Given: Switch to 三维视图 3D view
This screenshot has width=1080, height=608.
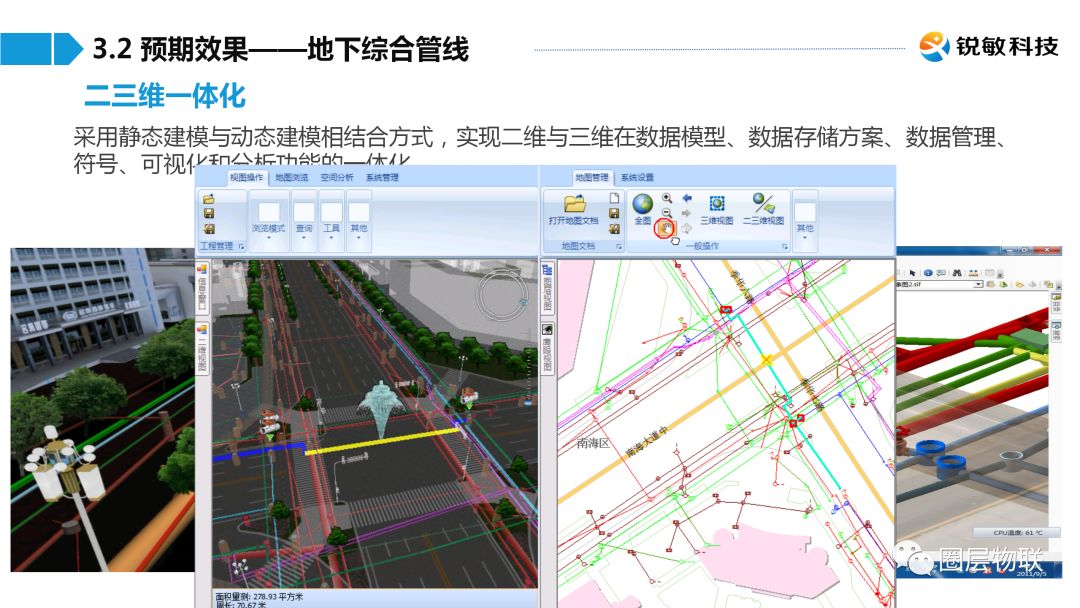Looking at the screenshot, I should point(716,209).
